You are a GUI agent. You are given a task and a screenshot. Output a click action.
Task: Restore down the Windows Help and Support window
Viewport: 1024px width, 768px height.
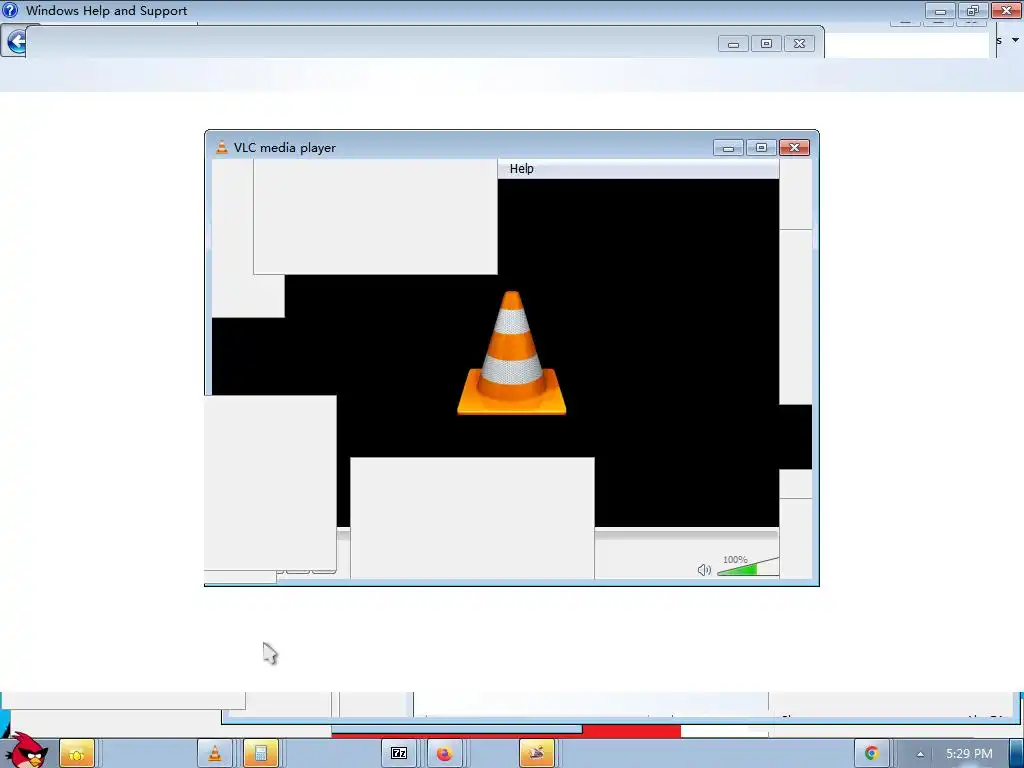point(972,10)
